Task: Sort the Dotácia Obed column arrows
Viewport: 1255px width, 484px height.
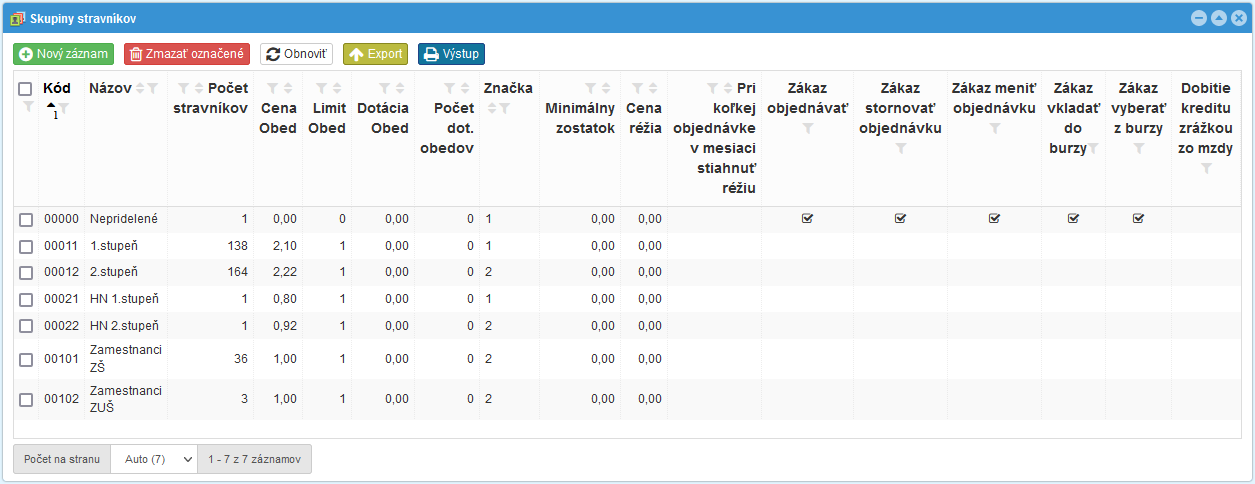Action: coord(400,88)
